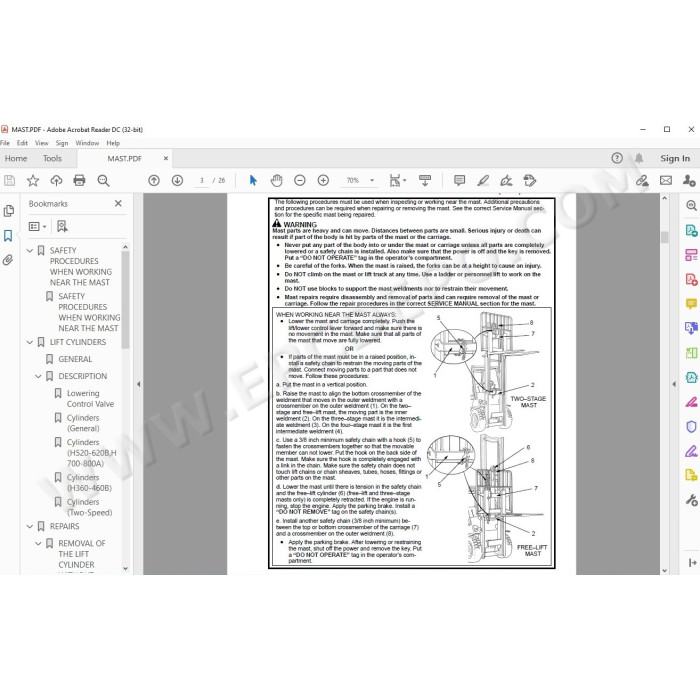700x700 pixels.
Task: Click document vertical scrollbar down arrow
Action: (x=664, y=570)
